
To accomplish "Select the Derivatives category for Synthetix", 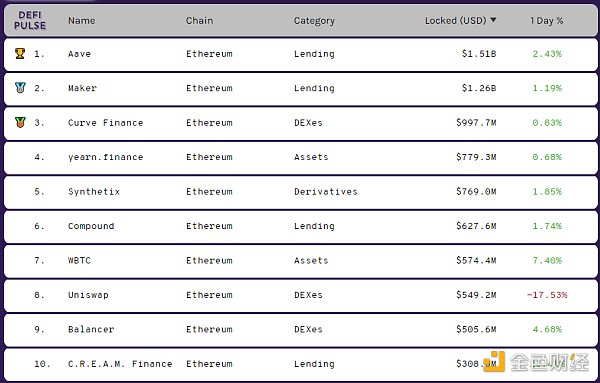I will point(326,192).
